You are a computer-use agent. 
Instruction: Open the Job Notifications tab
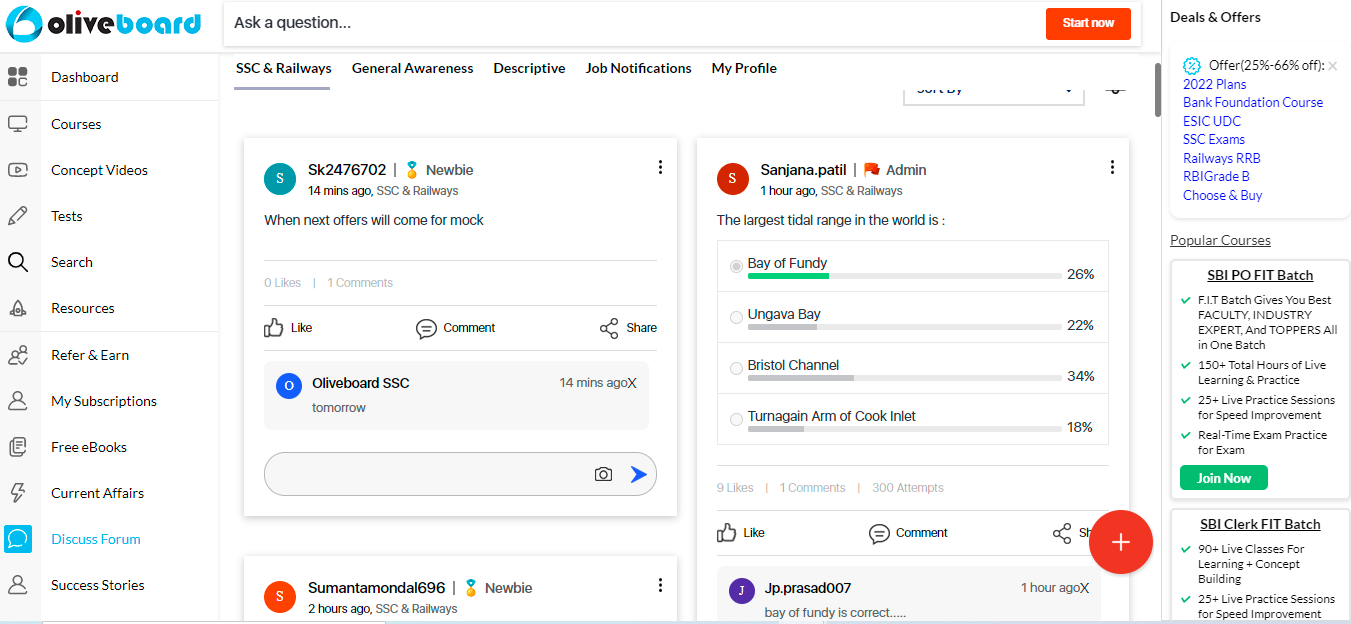[638, 69]
